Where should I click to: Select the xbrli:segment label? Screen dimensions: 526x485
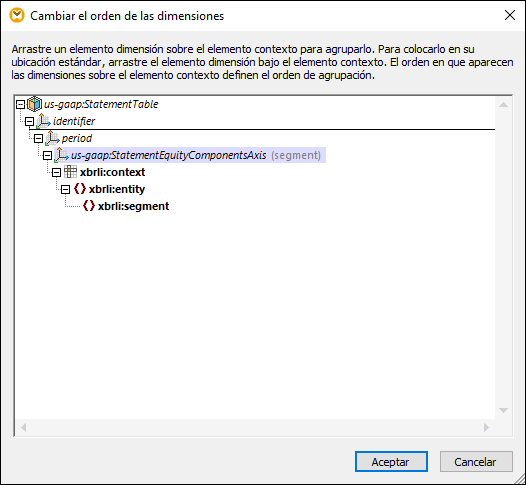(134, 206)
